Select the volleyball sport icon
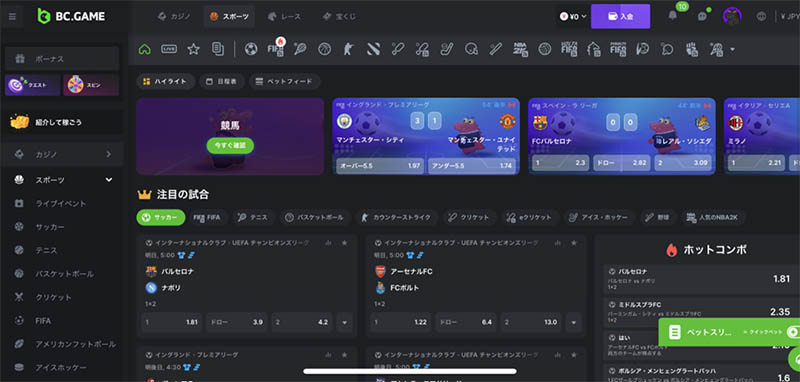Viewport: 800px width, 382px height. (x=545, y=49)
